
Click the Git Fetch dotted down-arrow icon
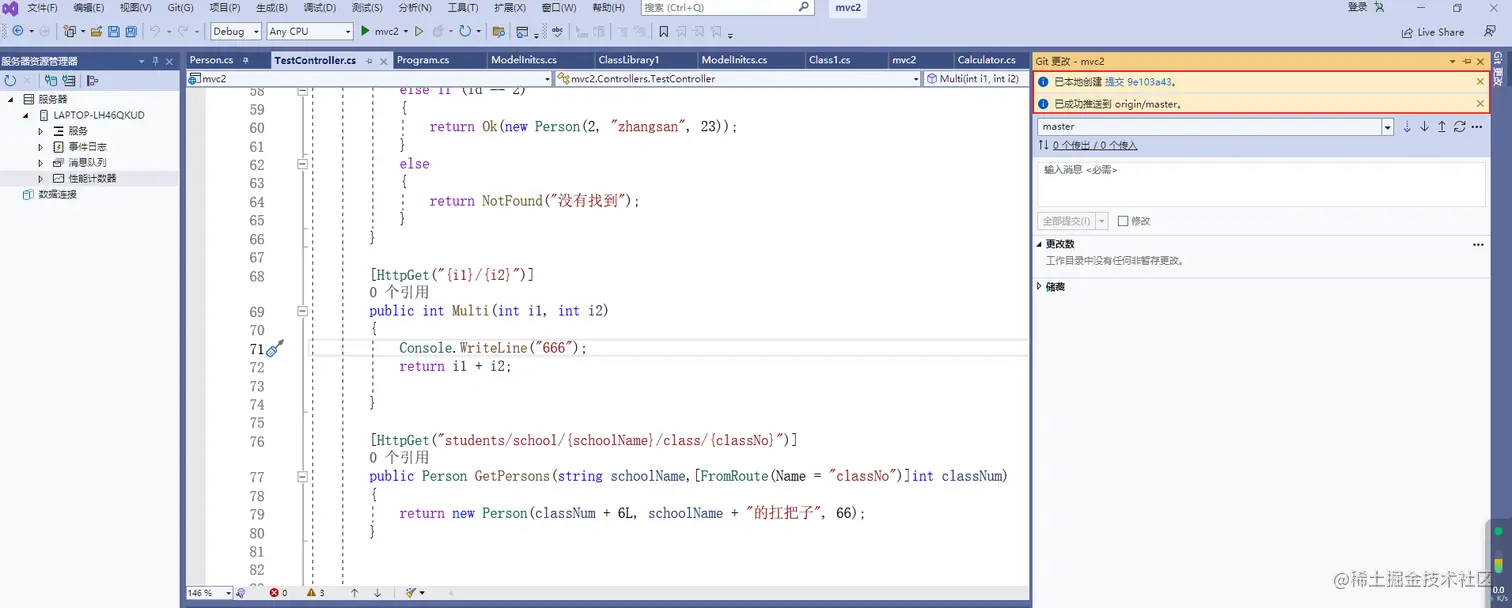1407,127
